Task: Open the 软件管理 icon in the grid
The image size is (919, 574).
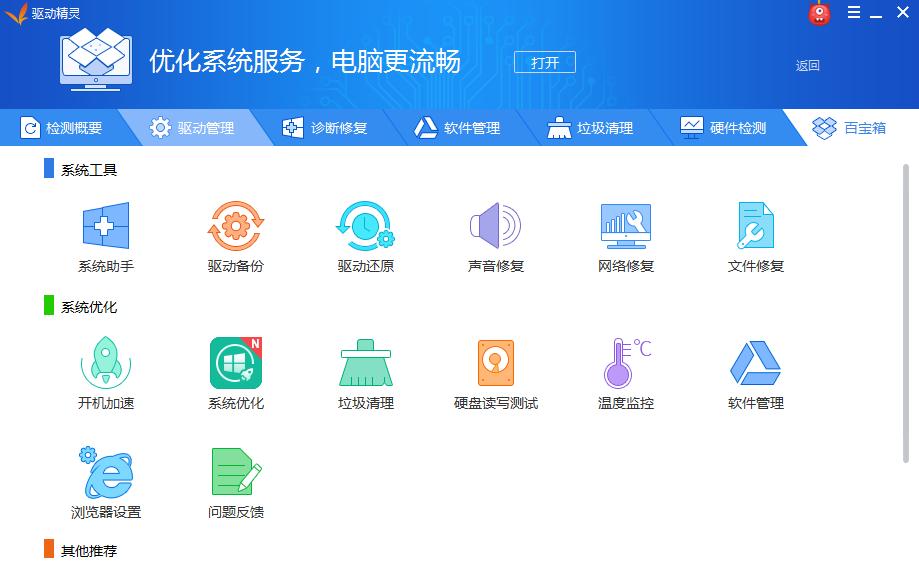Action: point(755,363)
